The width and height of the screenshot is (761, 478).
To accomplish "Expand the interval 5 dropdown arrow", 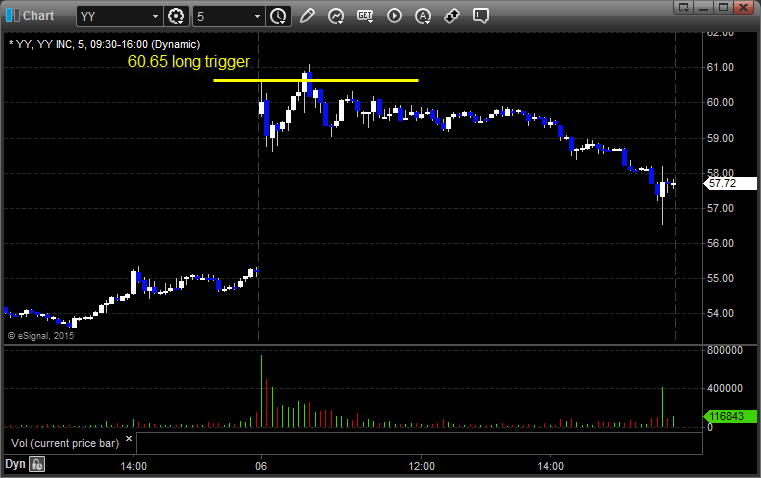I will [x=258, y=16].
